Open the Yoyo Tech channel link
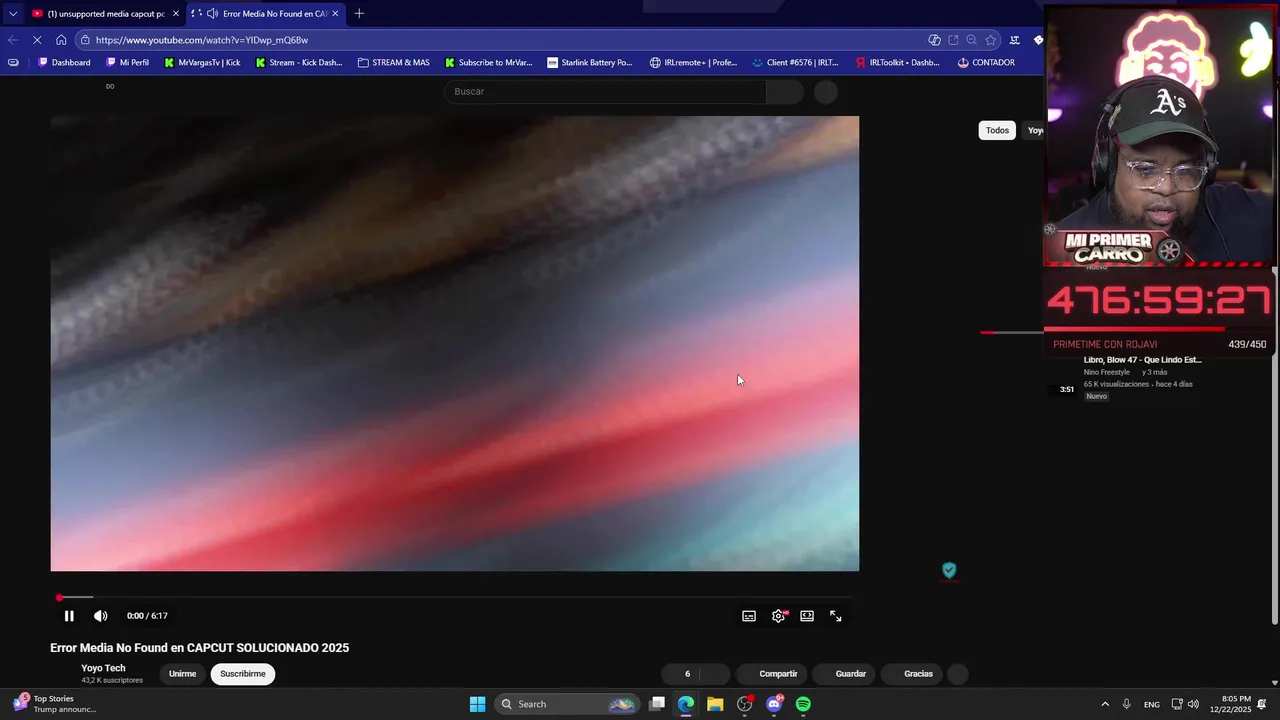1280x720 pixels. click(x=103, y=668)
